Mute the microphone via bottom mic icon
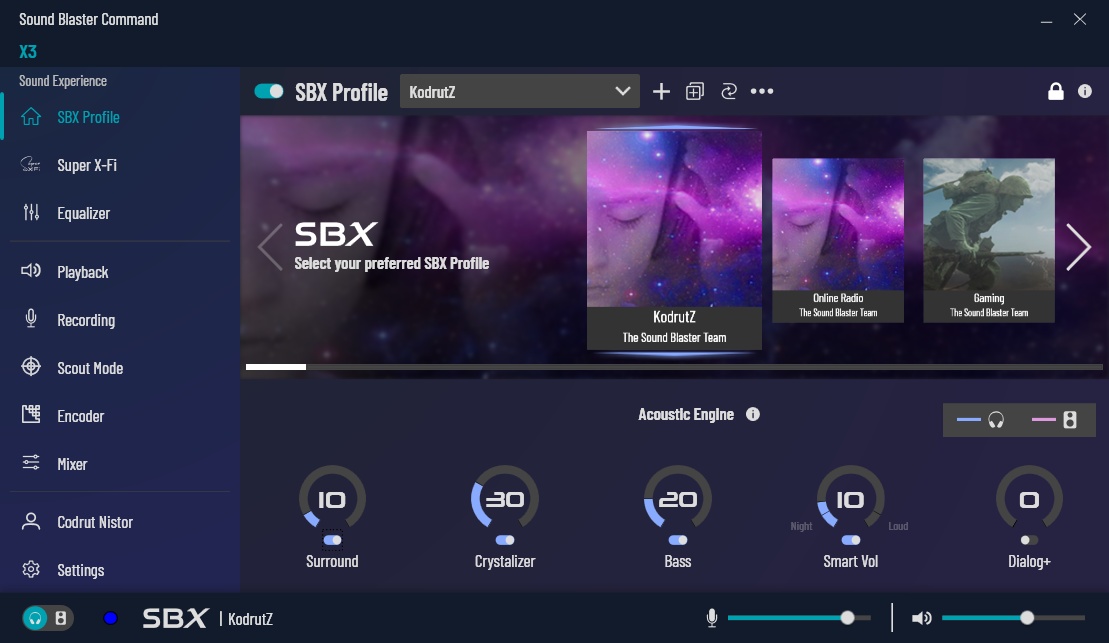 712,618
